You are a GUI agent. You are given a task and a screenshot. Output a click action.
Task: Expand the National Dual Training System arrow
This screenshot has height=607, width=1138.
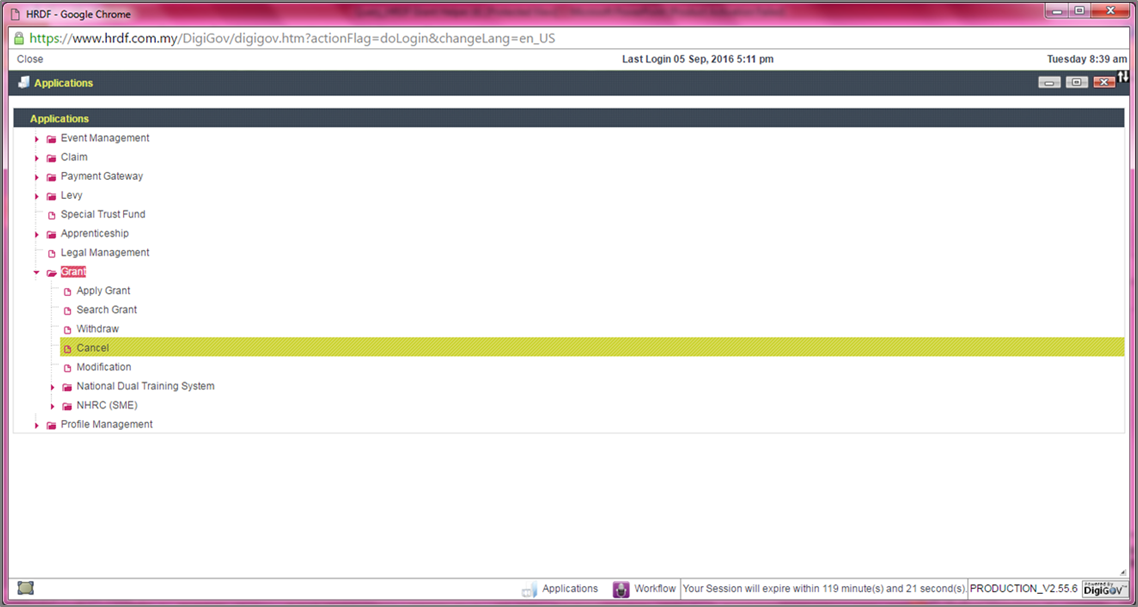[x=52, y=387]
